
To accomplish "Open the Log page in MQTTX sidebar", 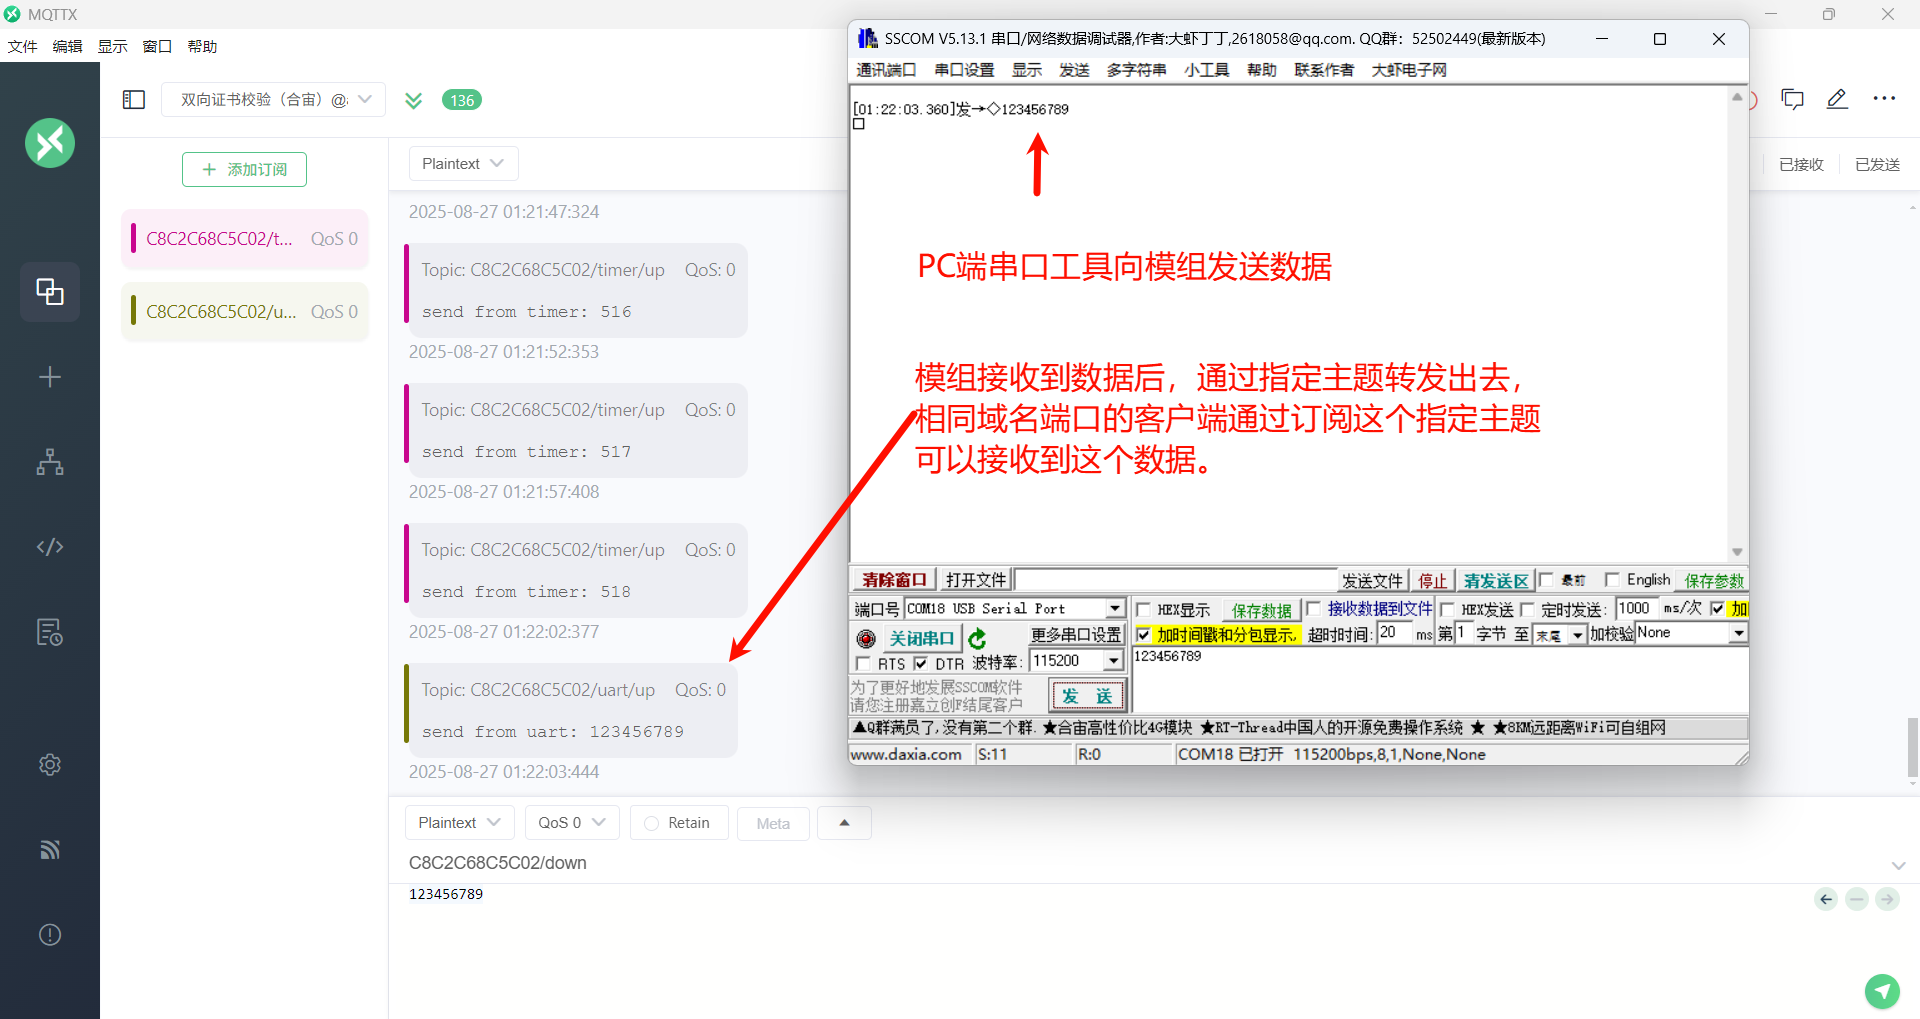I will pos(50,632).
